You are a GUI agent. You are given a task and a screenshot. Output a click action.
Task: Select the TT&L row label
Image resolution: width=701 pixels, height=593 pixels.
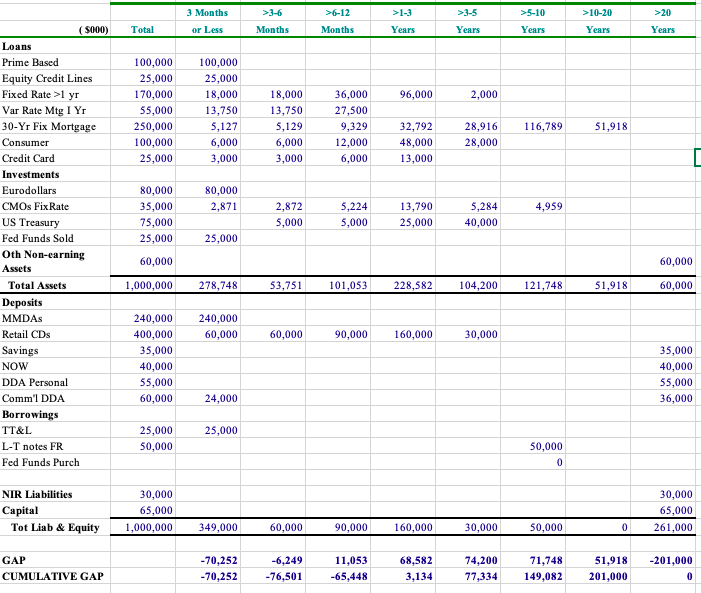pos(17,431)
